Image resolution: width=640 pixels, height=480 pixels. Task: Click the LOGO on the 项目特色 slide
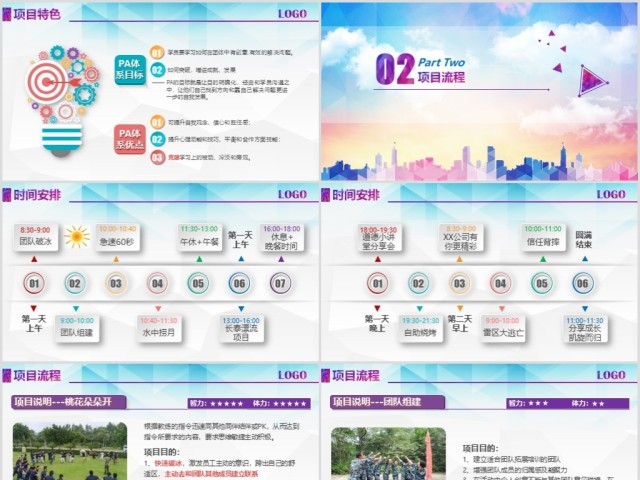(292, 14)
